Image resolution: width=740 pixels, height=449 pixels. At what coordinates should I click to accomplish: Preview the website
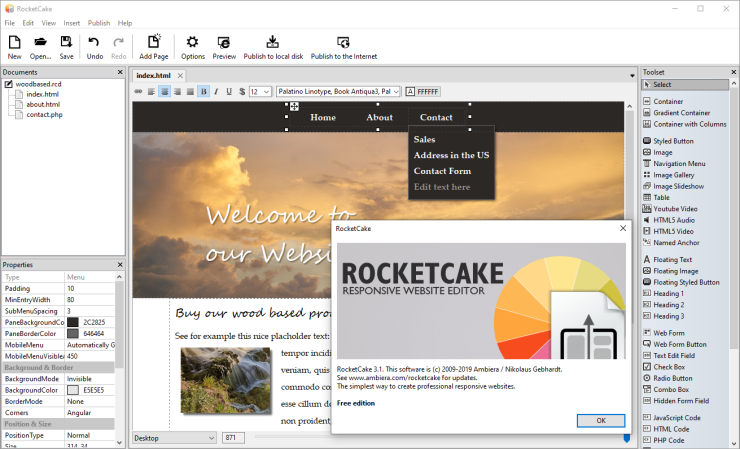pos(224,47)
